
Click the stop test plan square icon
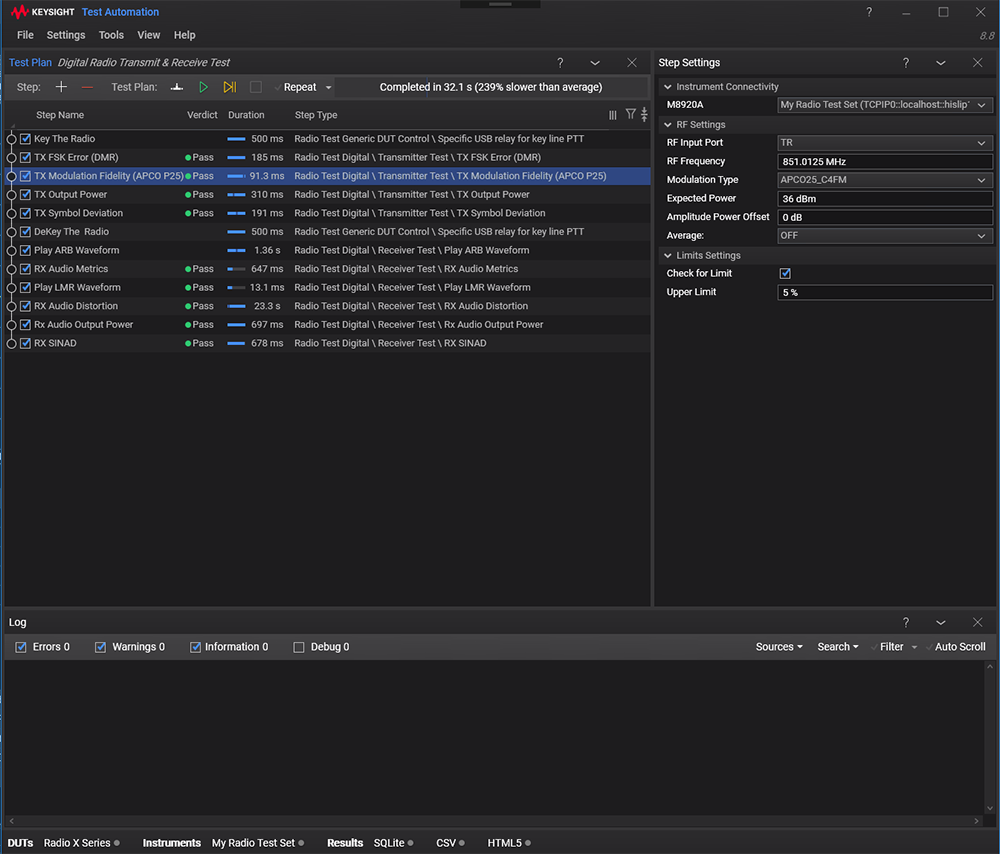256,87
